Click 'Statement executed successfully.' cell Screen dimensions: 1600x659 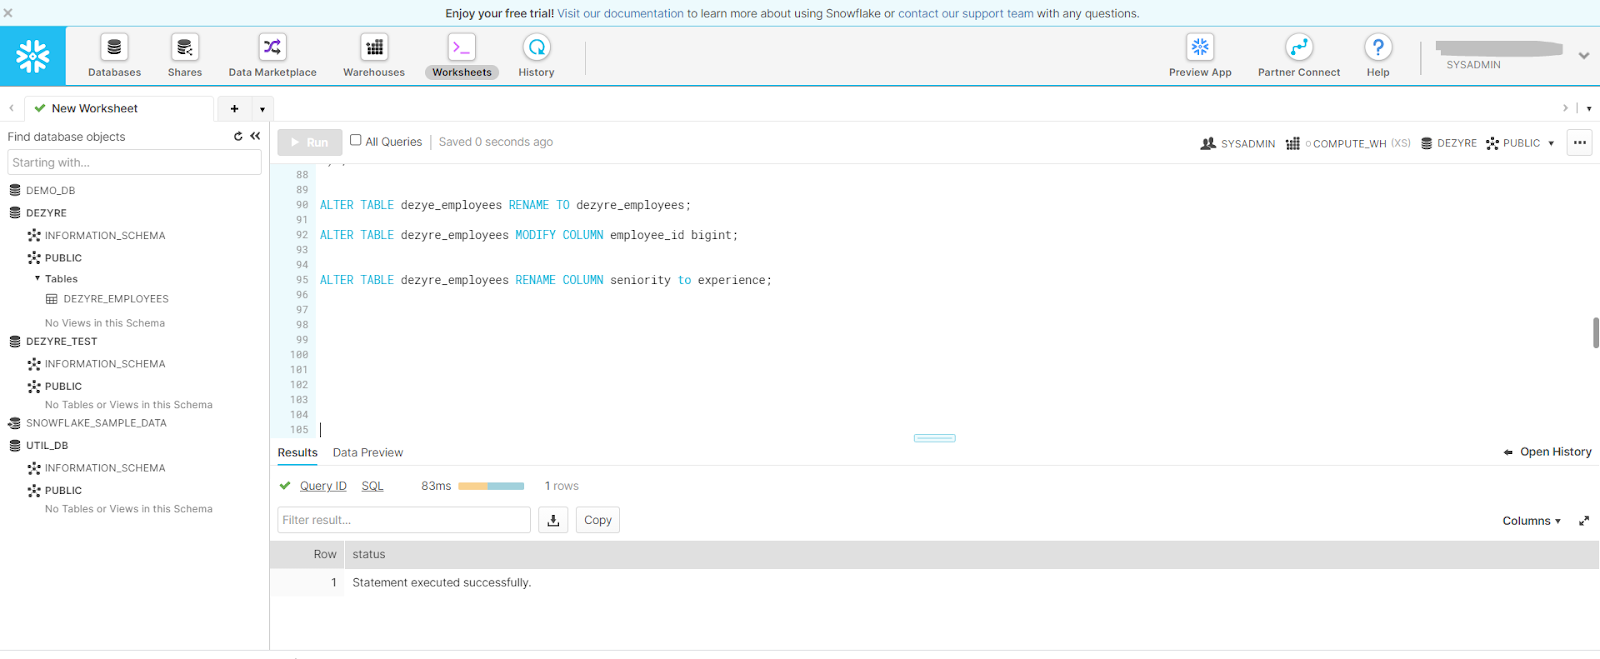pyautogui.click(x=442, y=582)
